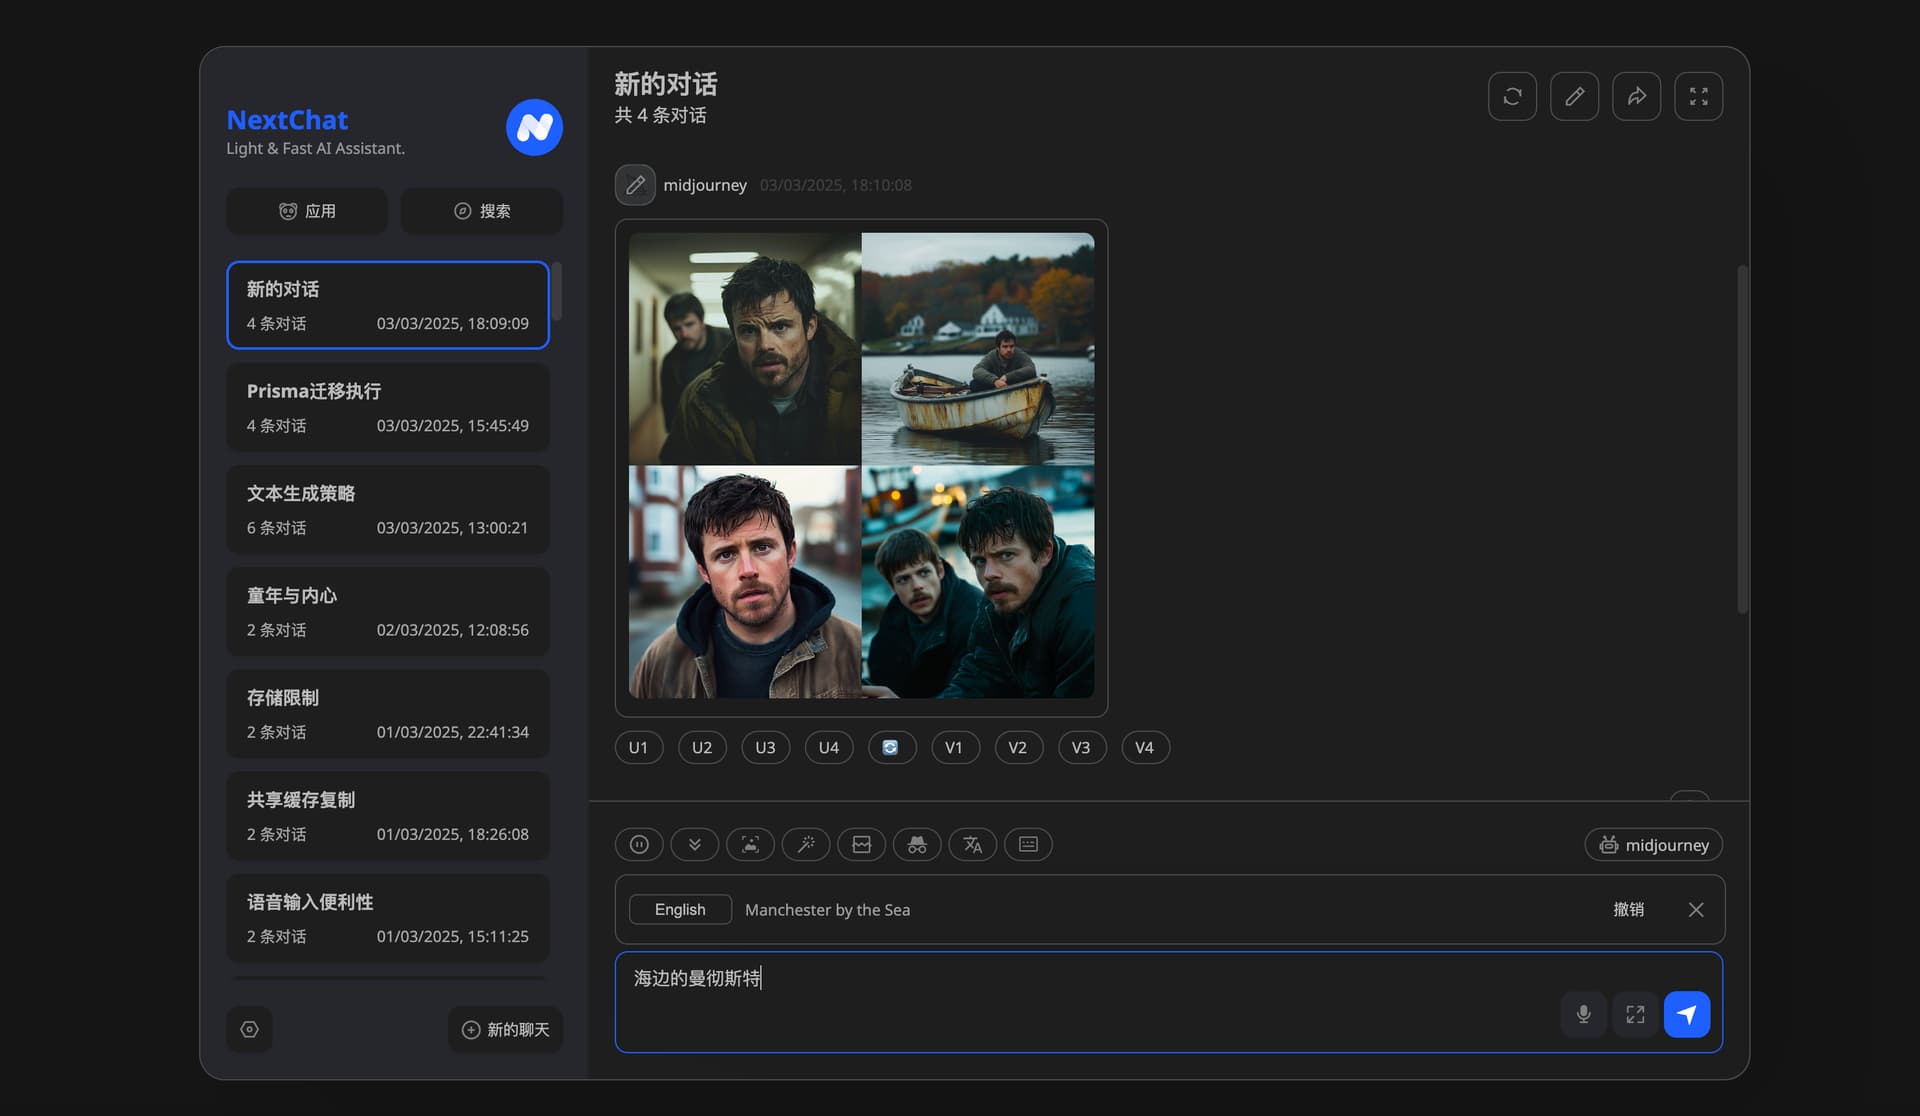Click the 撤销 undo translation button
The height and width of the screenshot is (1116, 1920).
(x=1628, y=909)
